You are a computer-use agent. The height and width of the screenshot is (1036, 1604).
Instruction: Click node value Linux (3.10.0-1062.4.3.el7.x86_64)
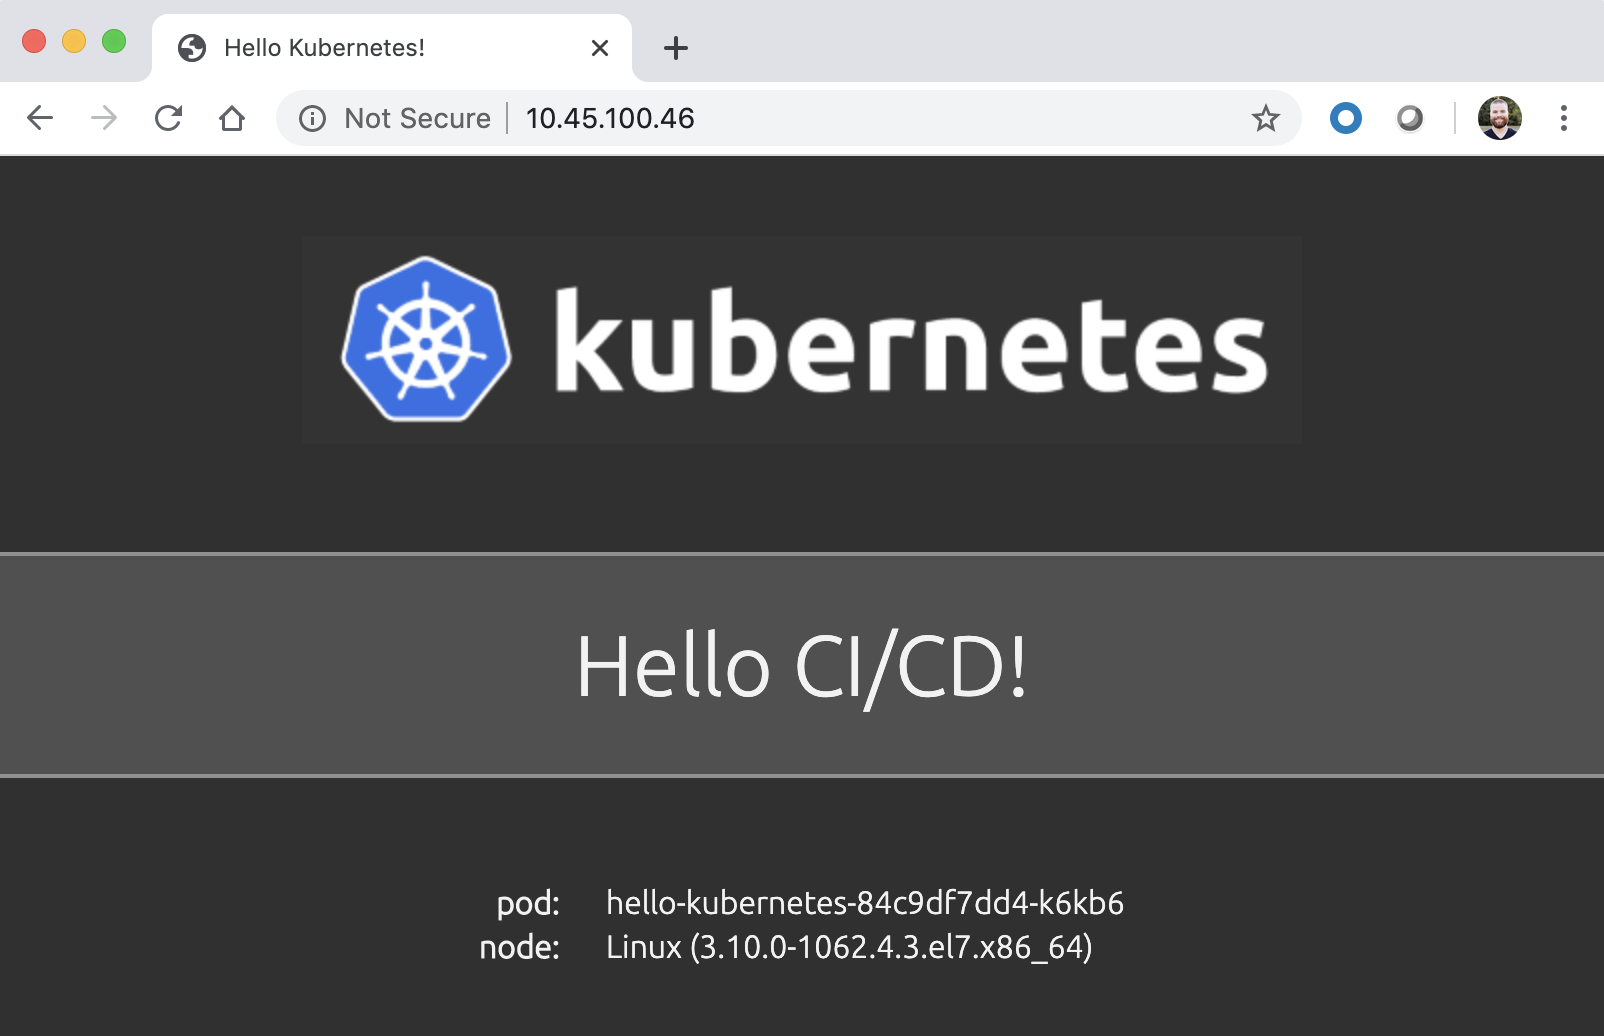coord(849,947)
